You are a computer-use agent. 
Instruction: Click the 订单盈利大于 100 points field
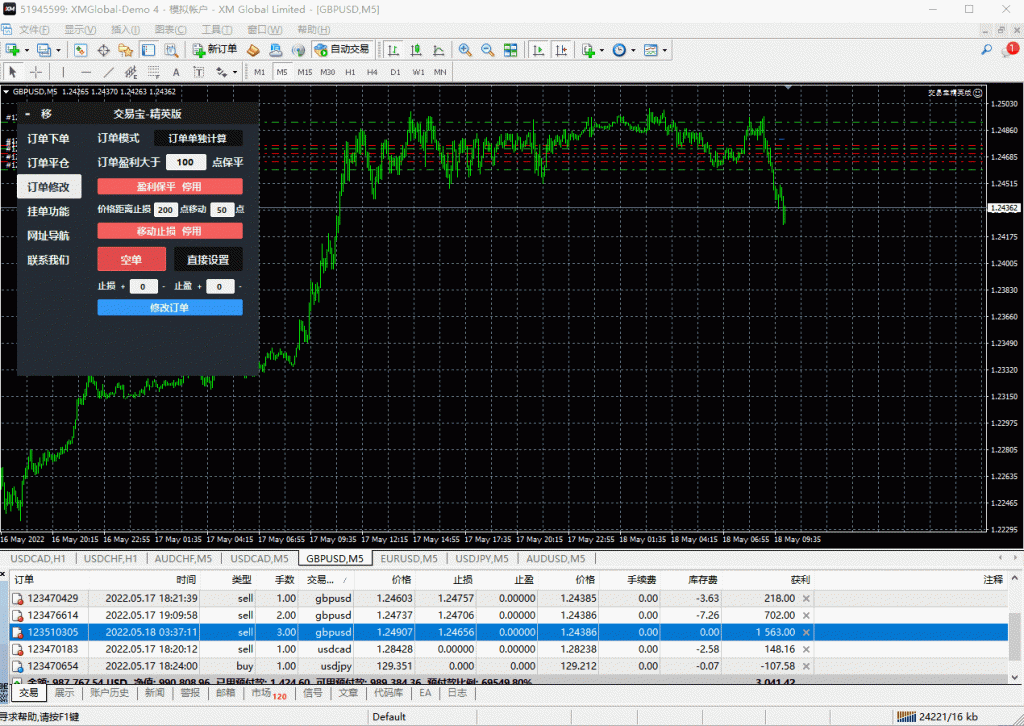tap(186, 162)
